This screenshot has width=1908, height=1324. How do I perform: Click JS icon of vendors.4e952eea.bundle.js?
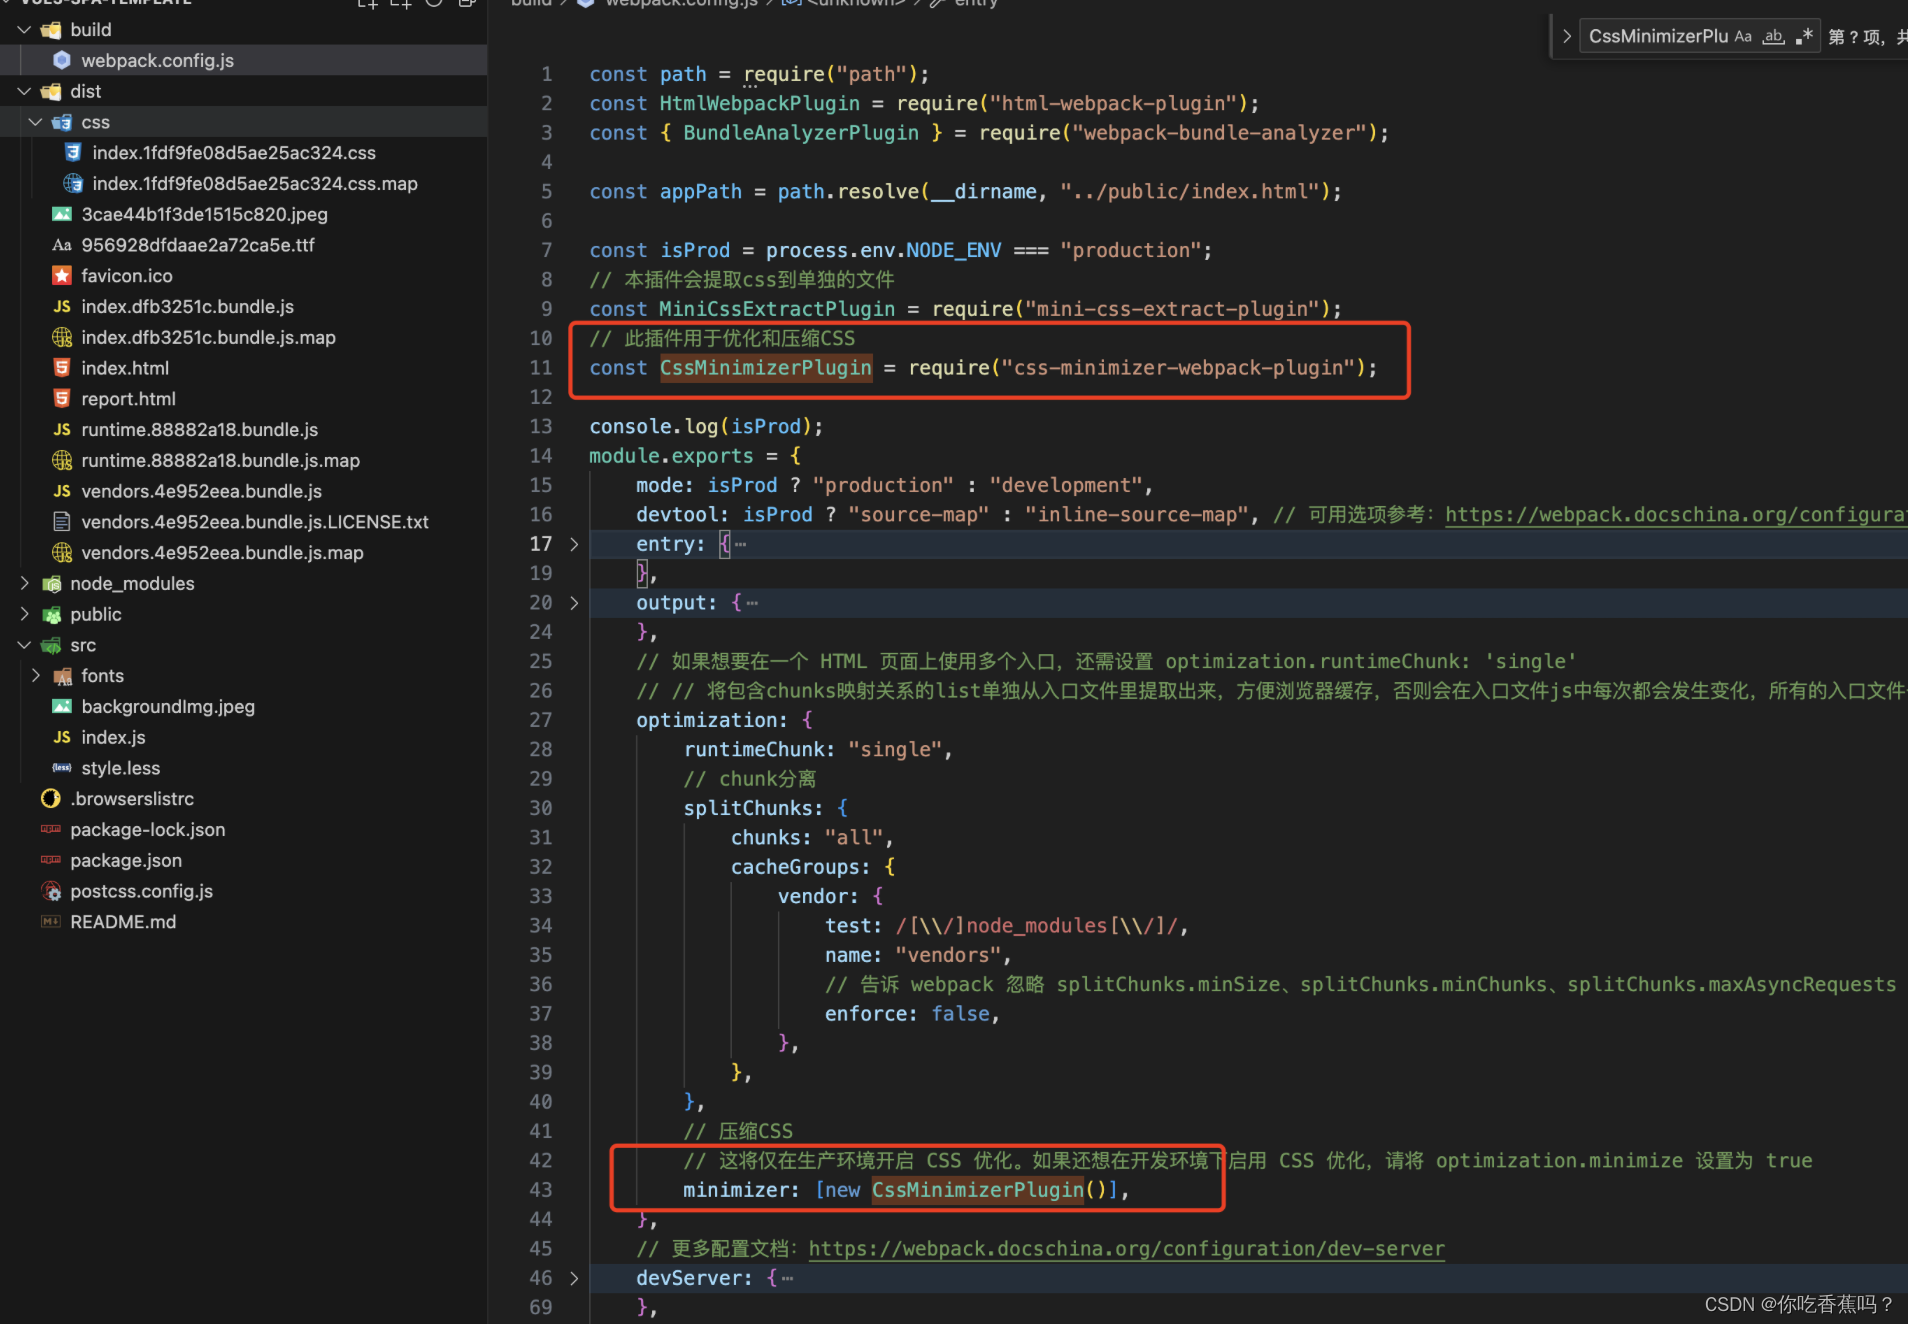[62, 491]
